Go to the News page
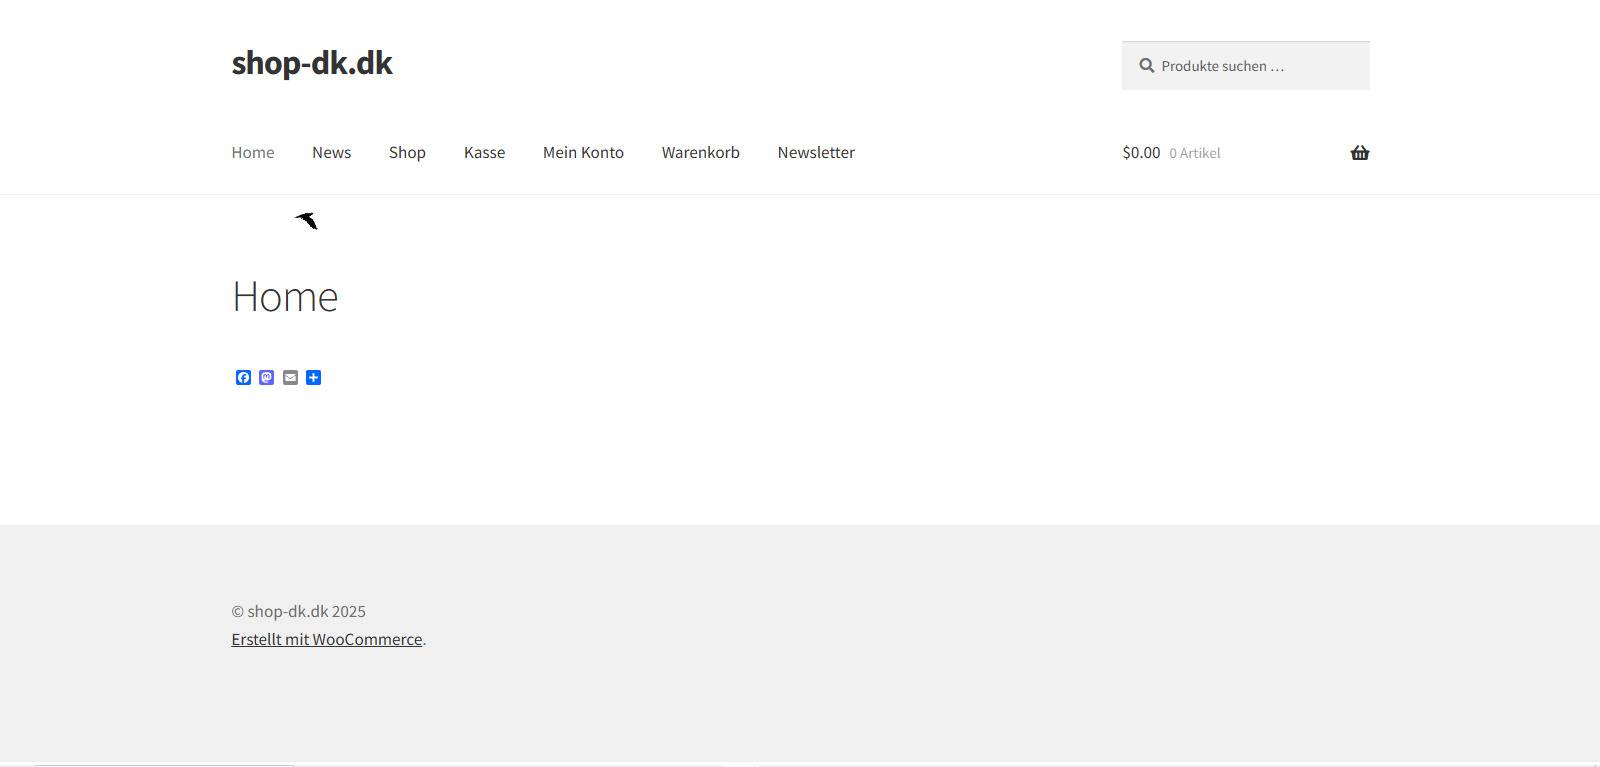The image size is (1600, 767). pyautogui.click(x=331, y=153)
